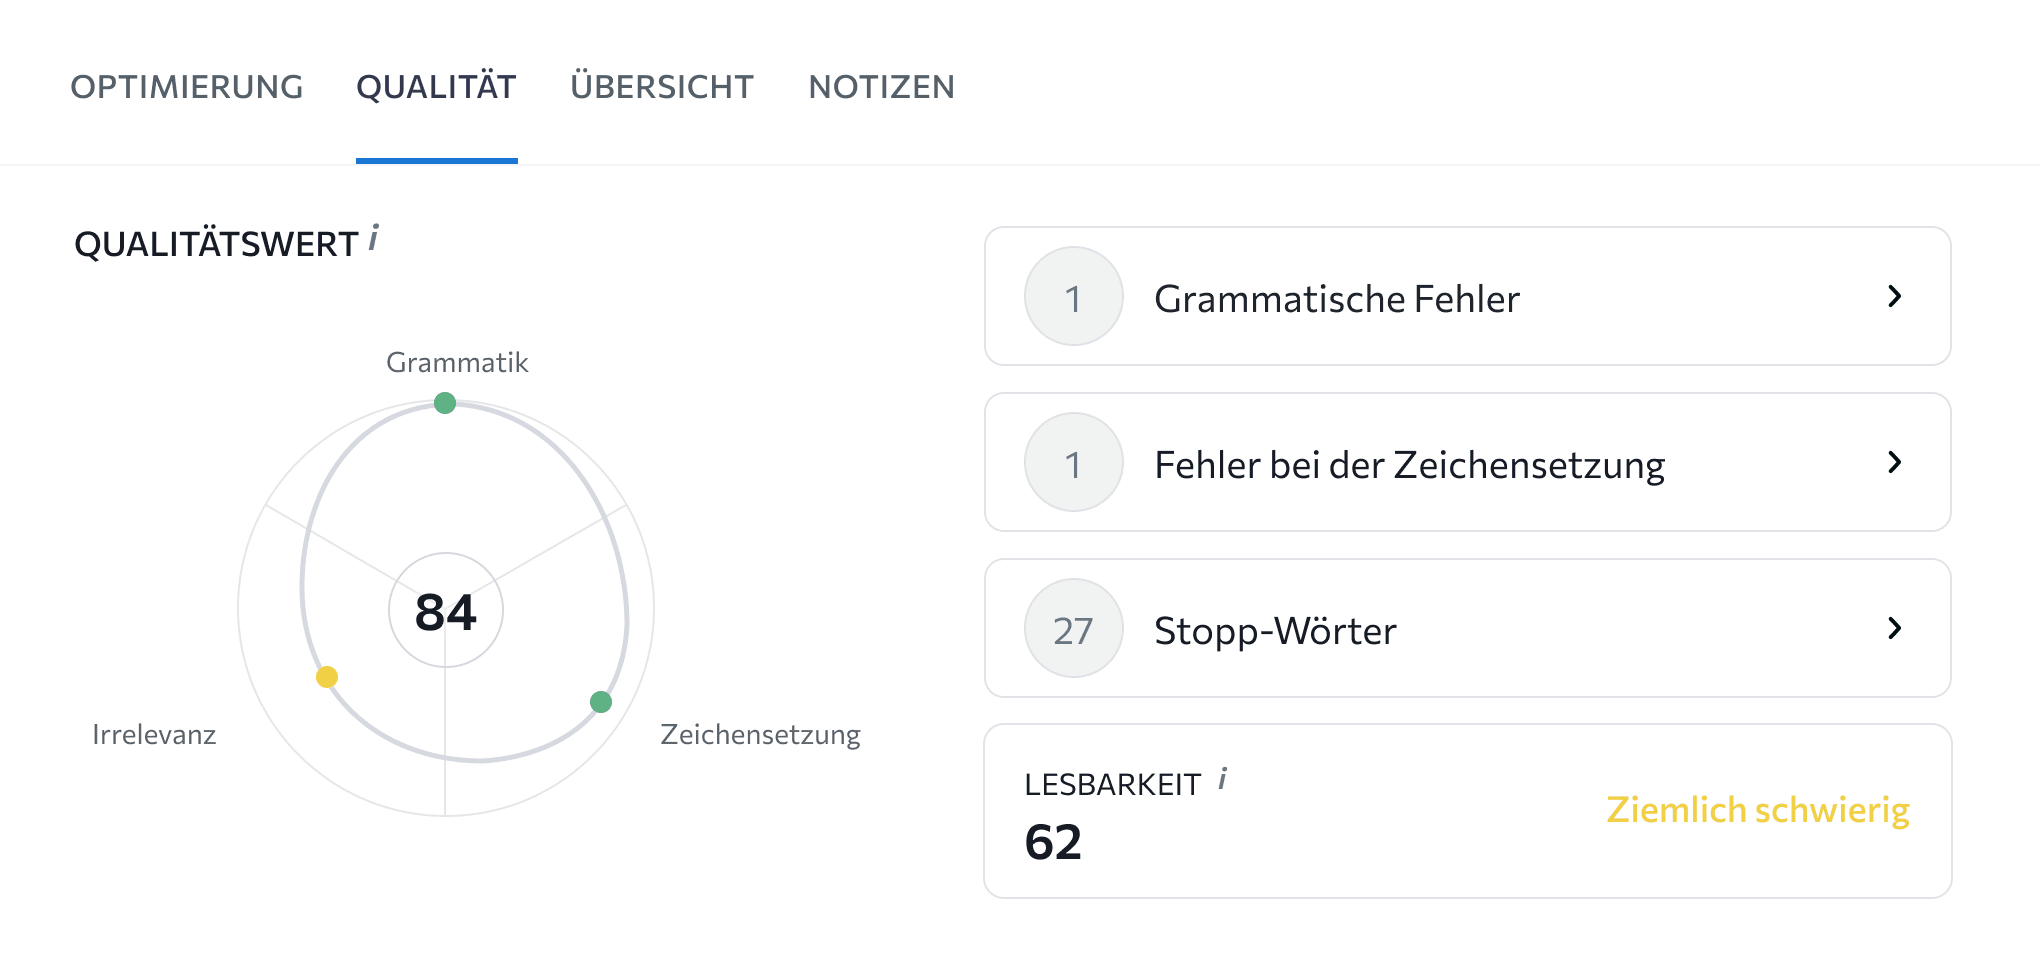The width and height of the screenshot is (2040, 970).
Task: Select the Irrelevanz axis label
Action: click(x=155, y=735)
